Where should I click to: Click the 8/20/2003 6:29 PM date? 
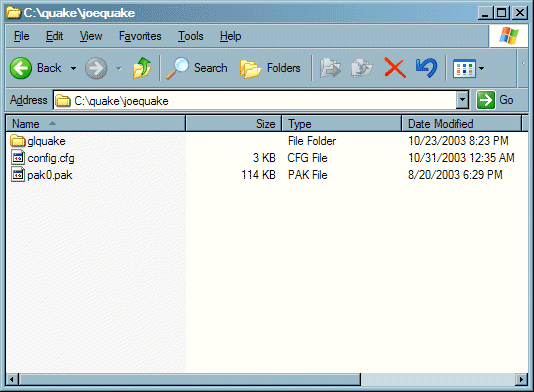[455, 175]
